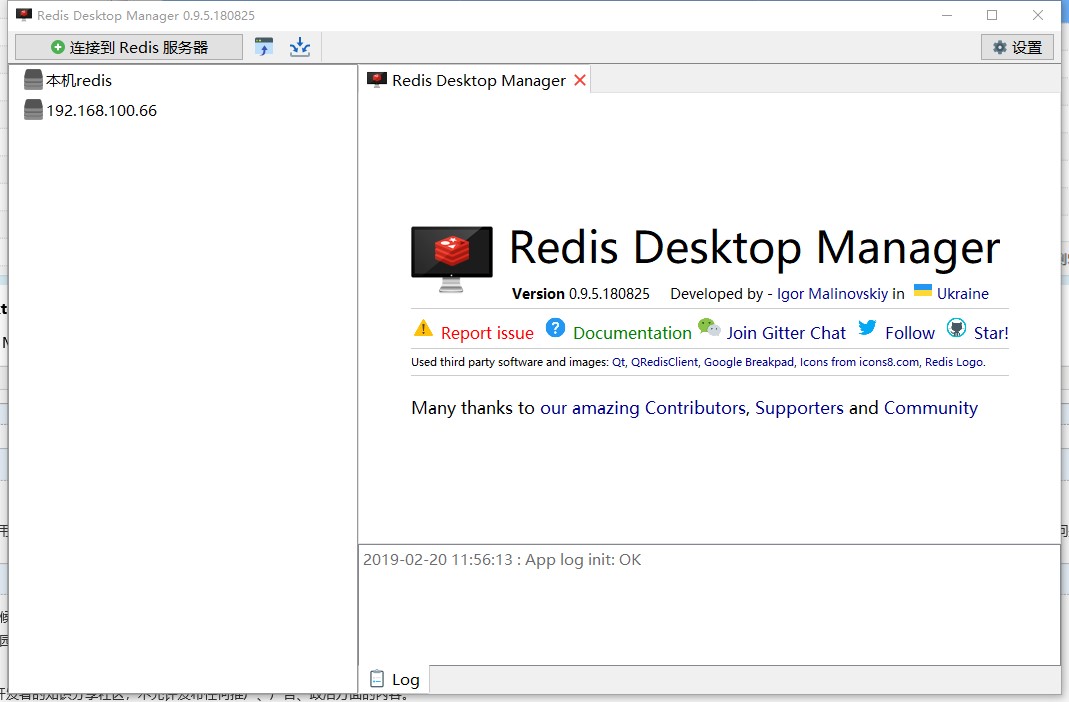Click Connect to Redis Server button

(x=129, y=47)
